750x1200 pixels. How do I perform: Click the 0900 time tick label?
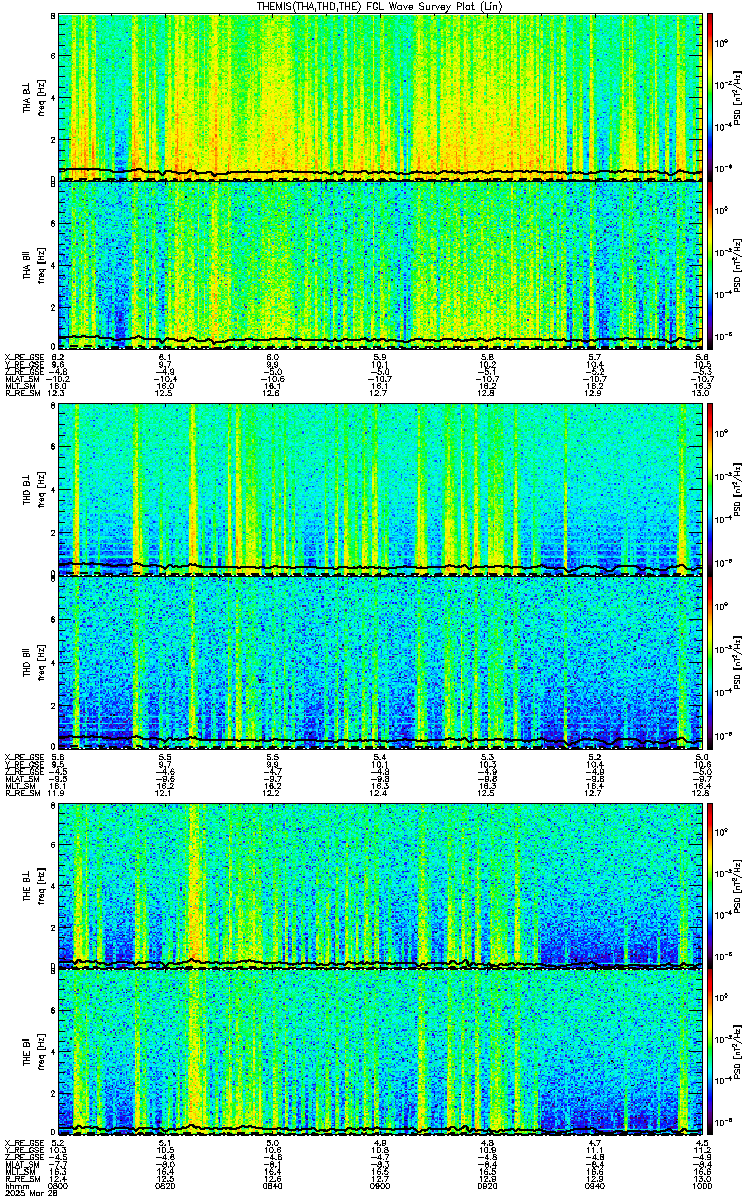pos(380,1185)
